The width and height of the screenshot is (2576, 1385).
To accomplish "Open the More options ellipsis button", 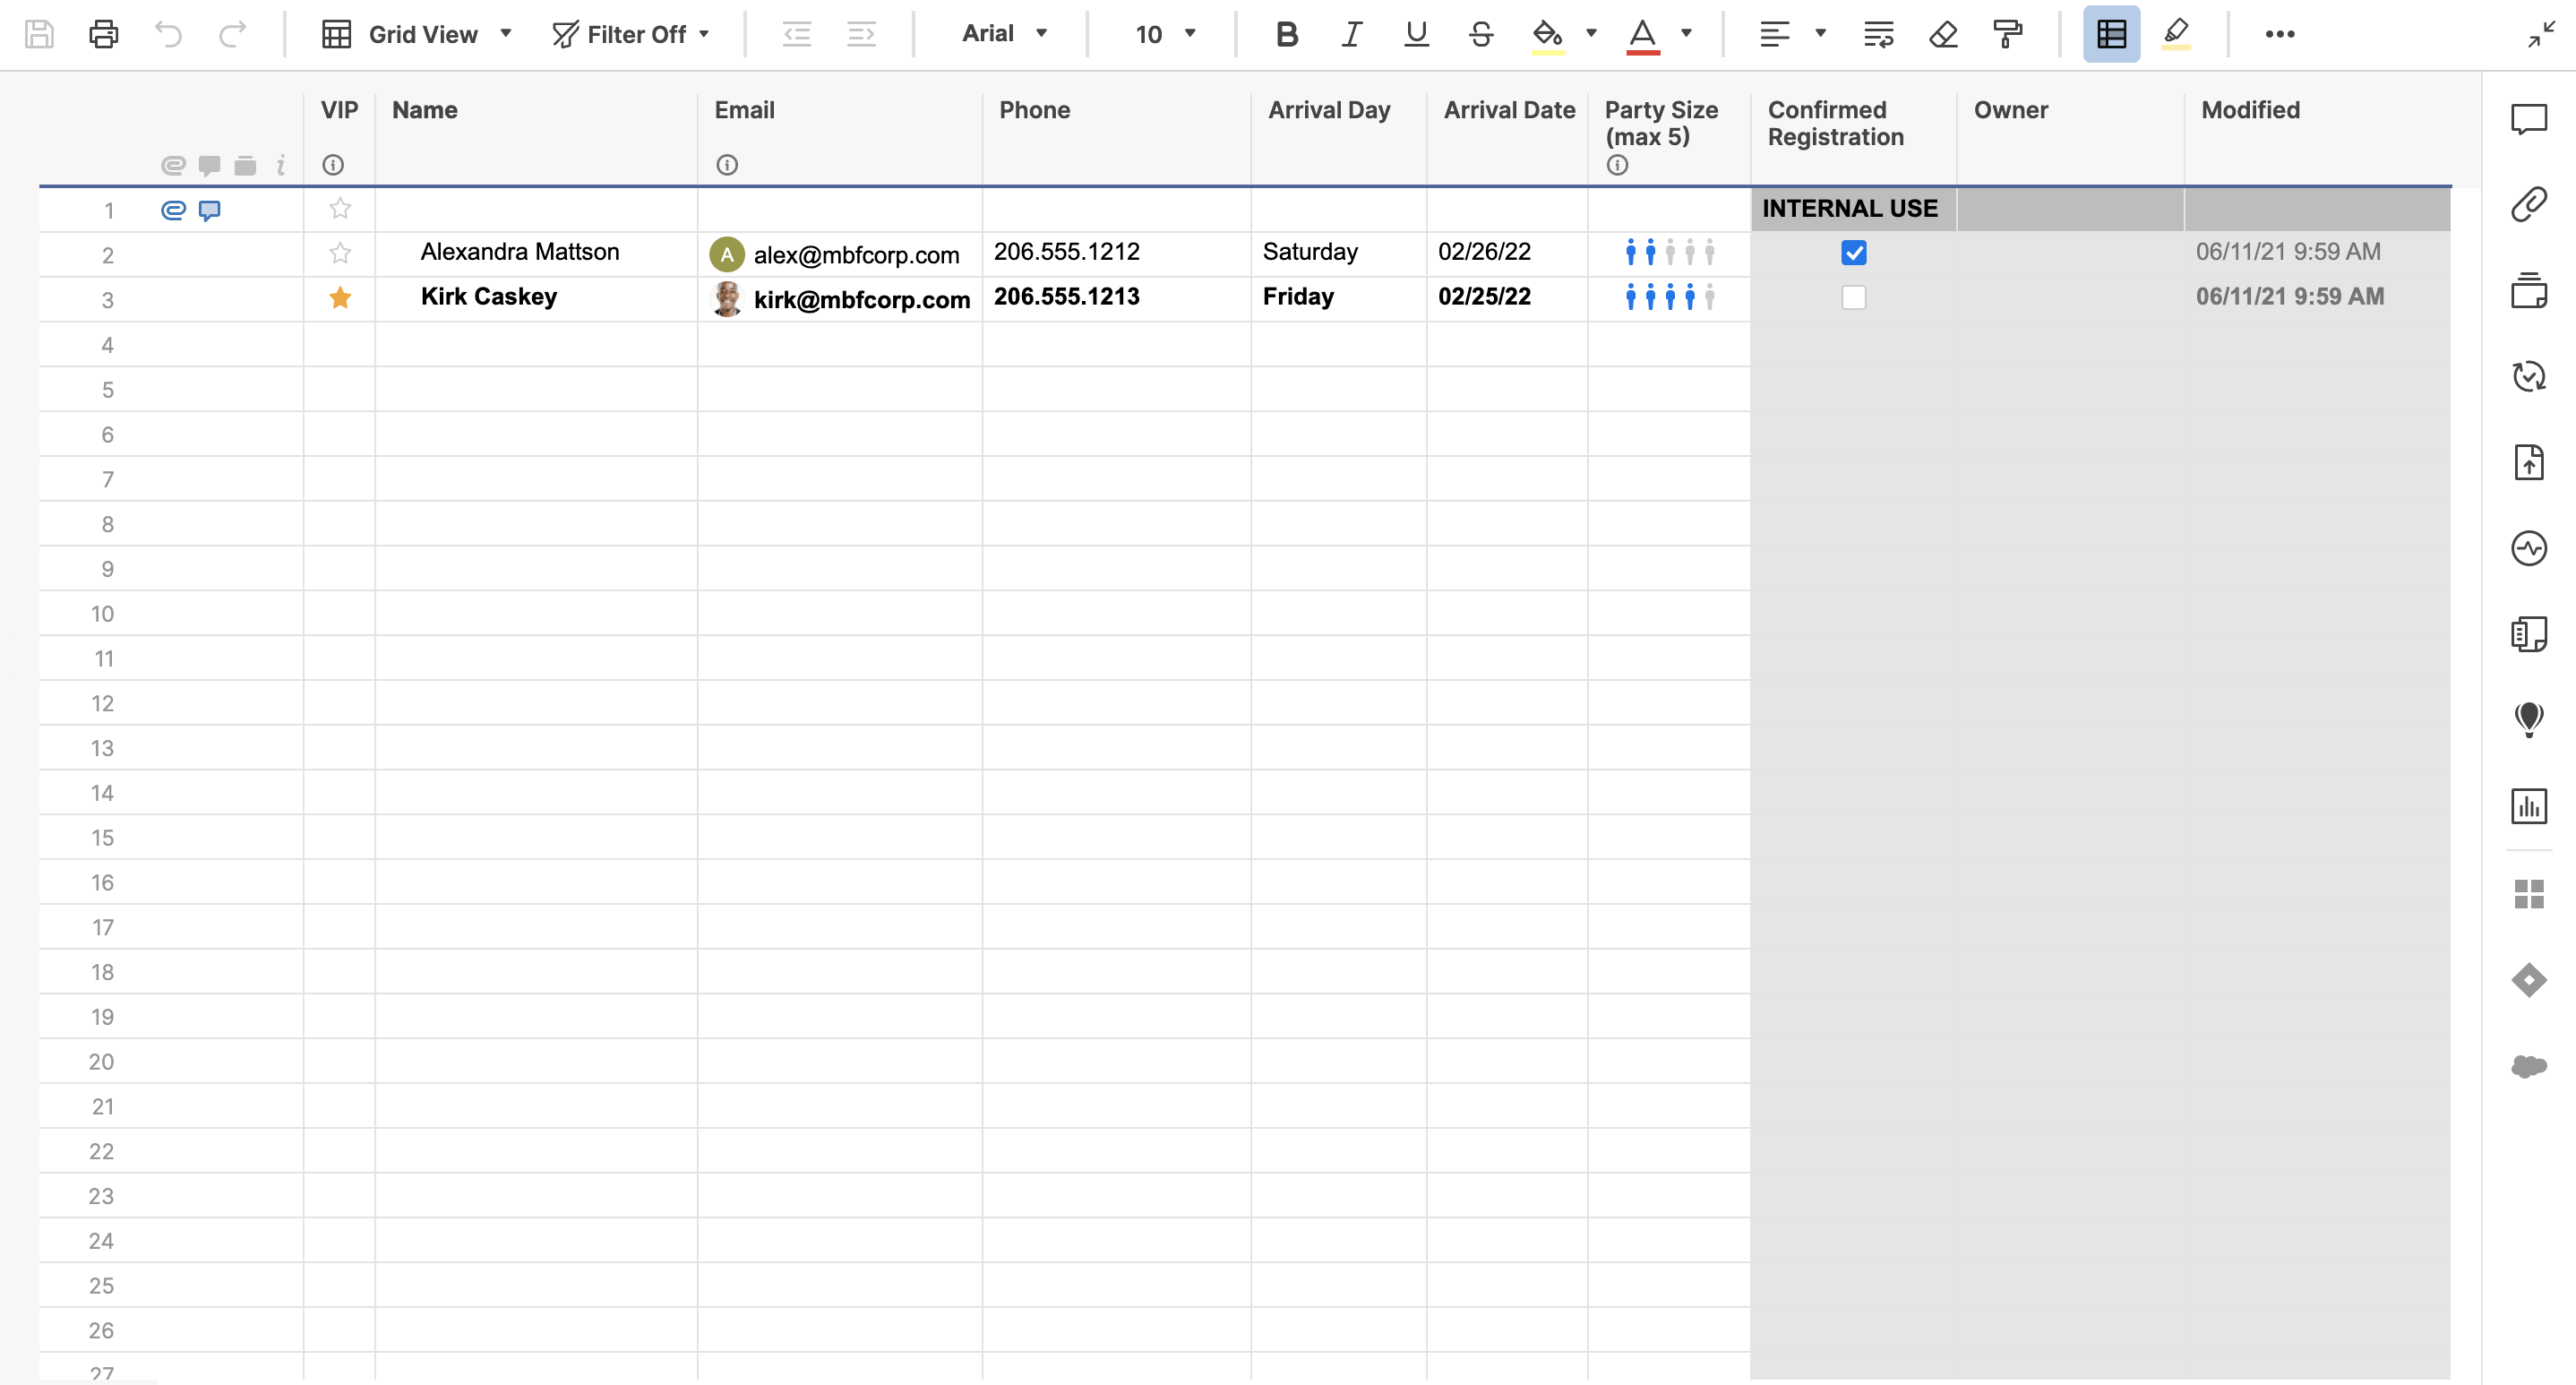I will pyautogui.click(x=2279, y=34).
